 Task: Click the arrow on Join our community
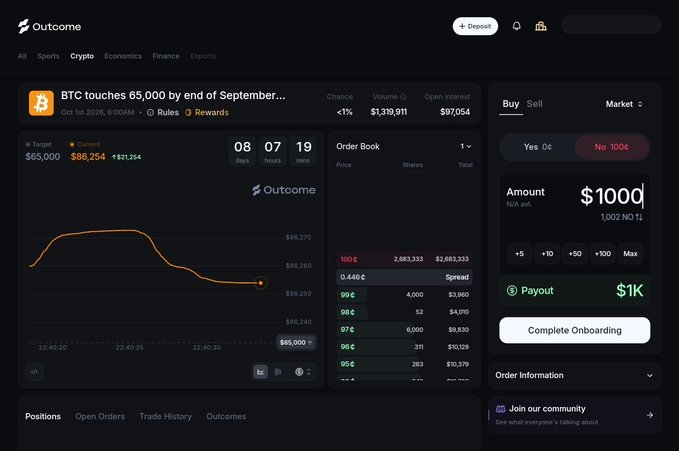click(650, 415)
